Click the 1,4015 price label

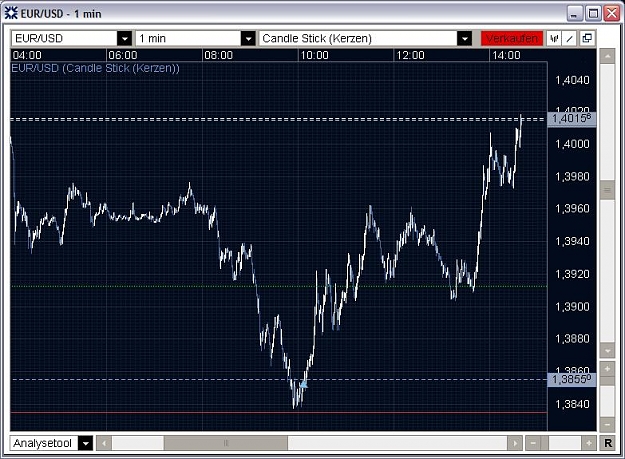pos(572,119)
